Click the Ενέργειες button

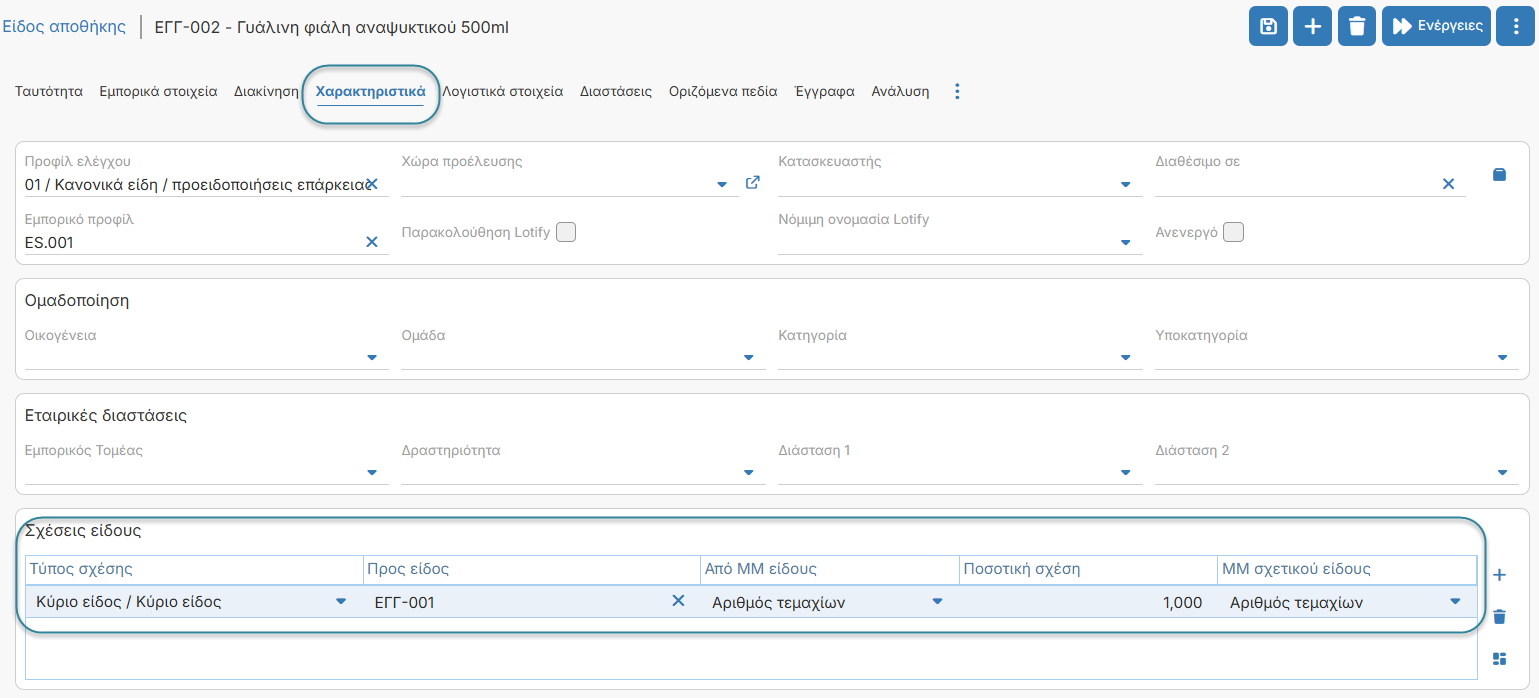click(x=1436, y=26)
